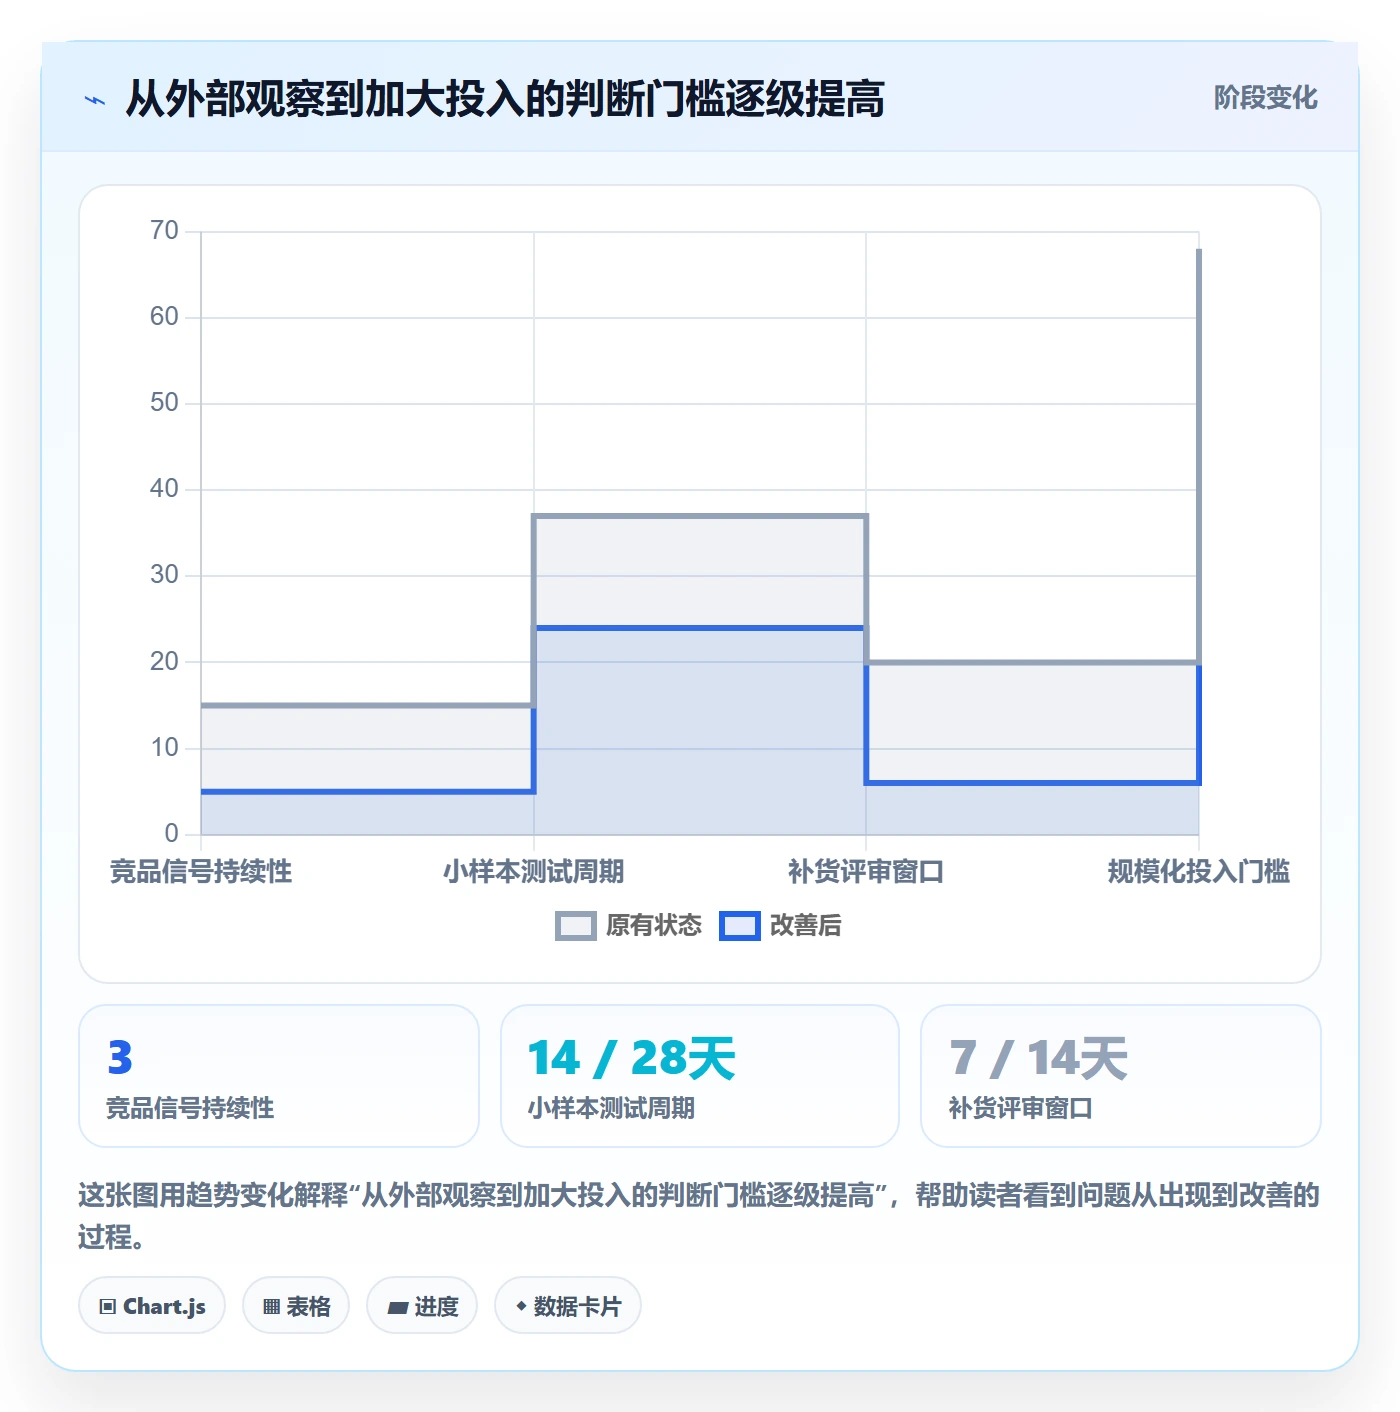Select the 数据卡片 tag chip
Viewport: 1400px width, 1412px height.
tap(568, 1306)
